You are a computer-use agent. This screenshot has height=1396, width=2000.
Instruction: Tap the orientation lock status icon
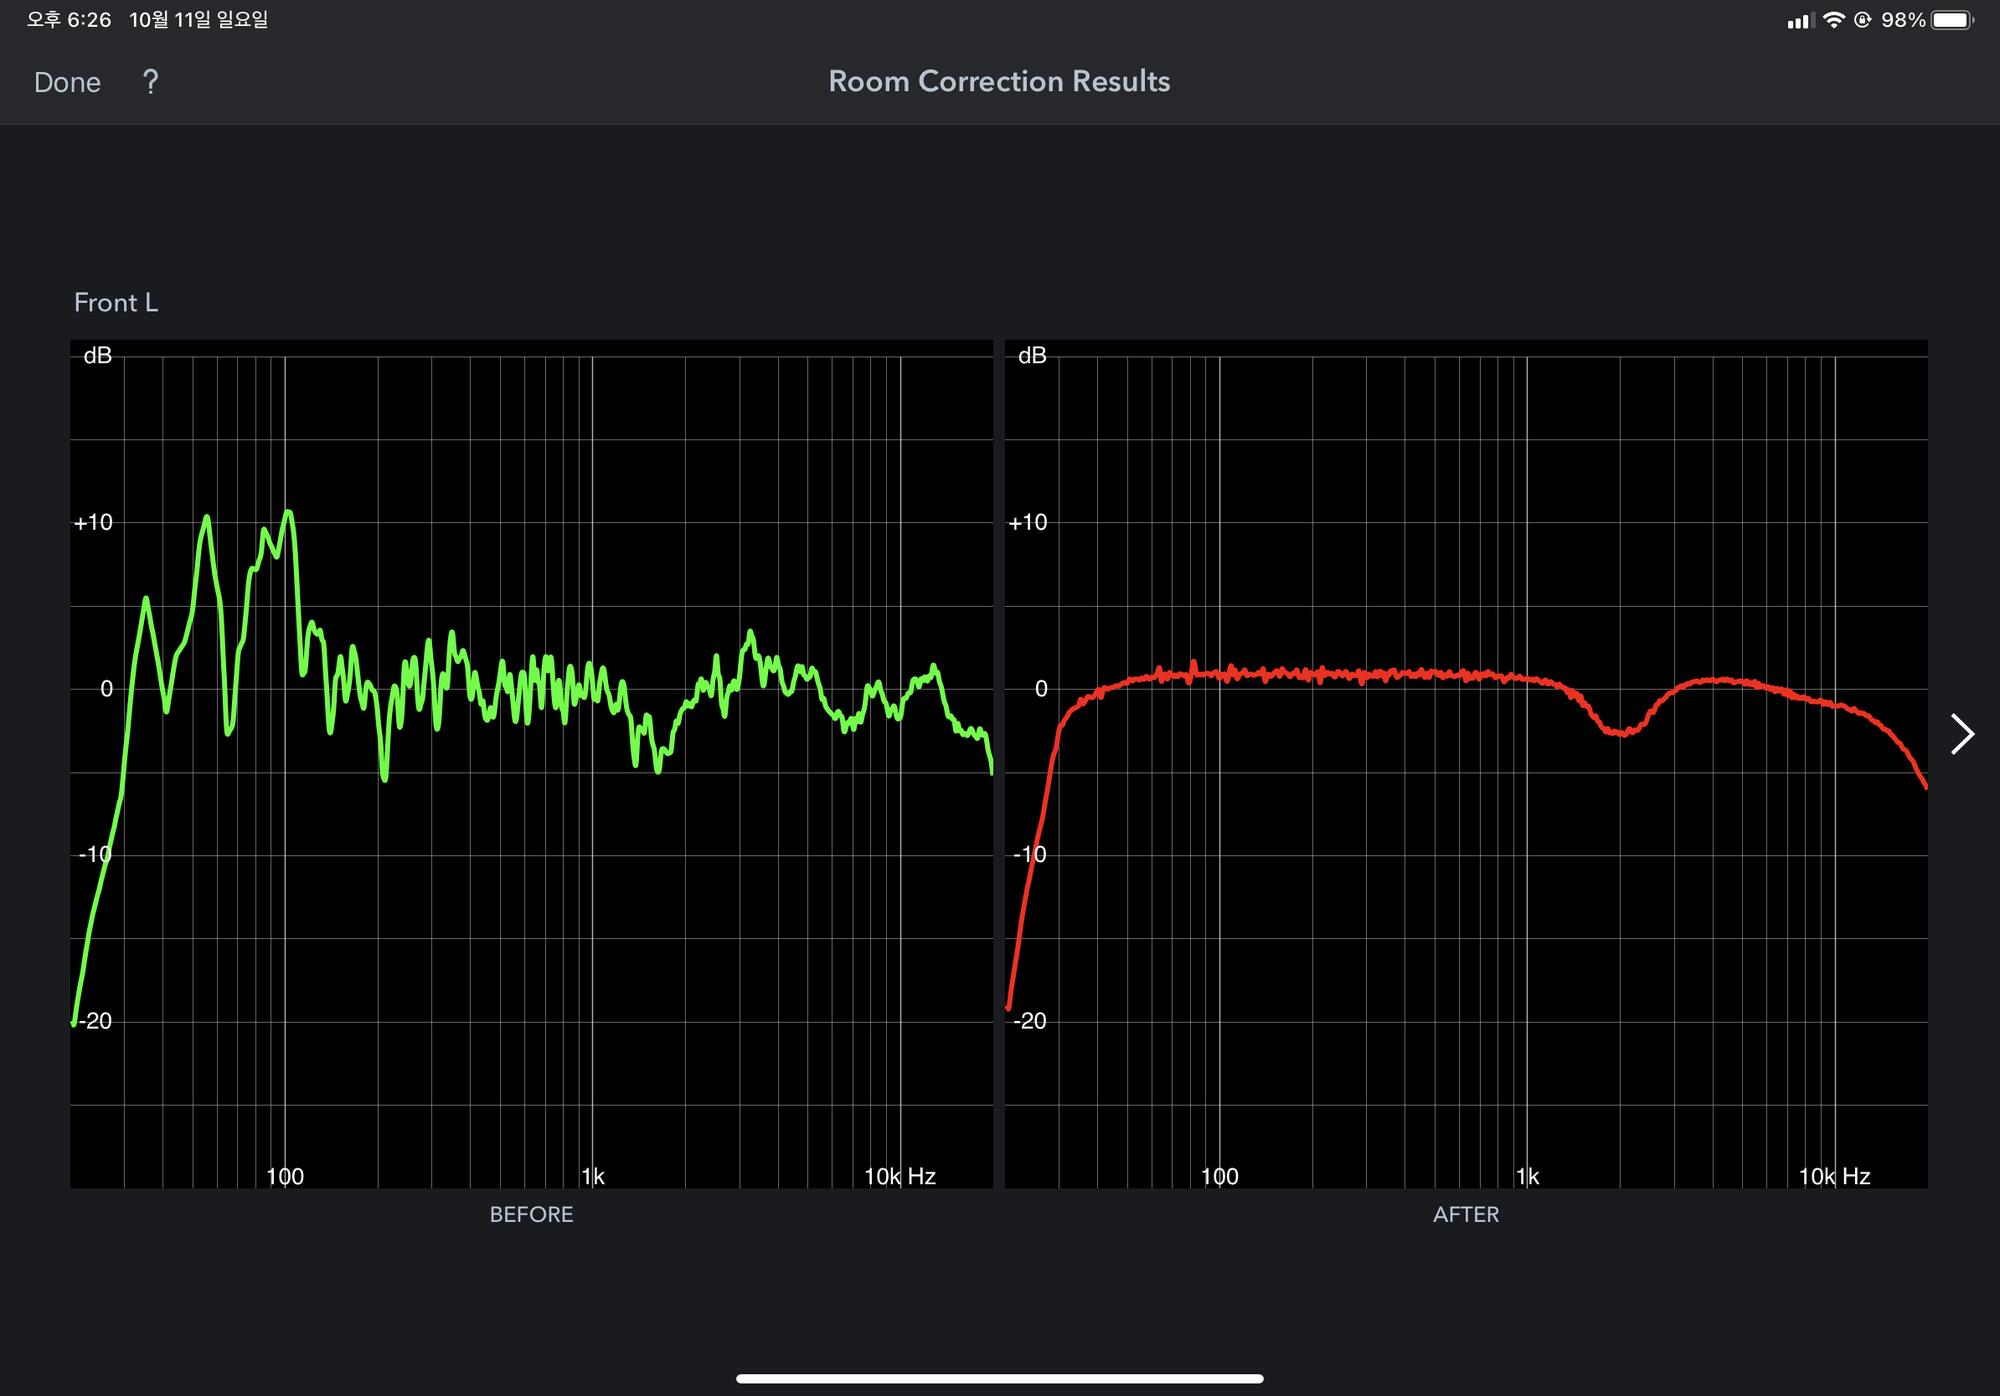(x=1862, y=20)
